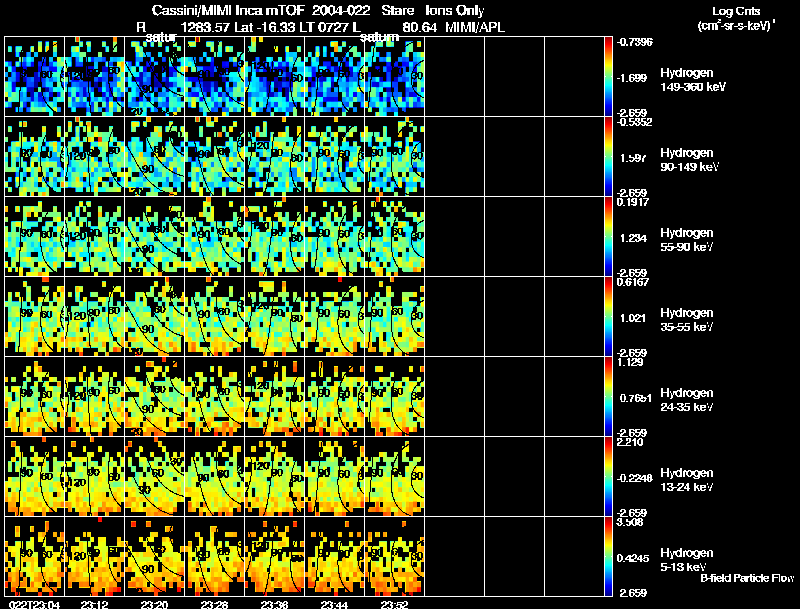Select the 55-90 keV image panel at 23:12

[94, 237]
